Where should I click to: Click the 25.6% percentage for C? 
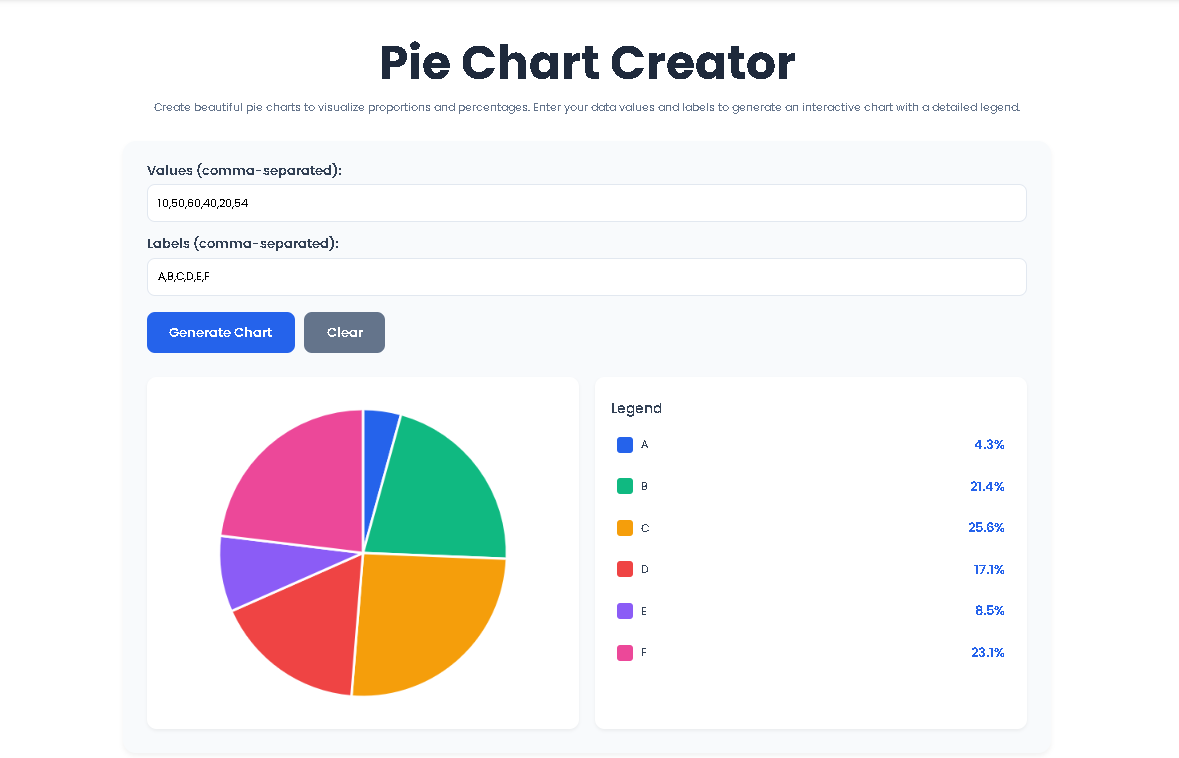coord(988,527)
